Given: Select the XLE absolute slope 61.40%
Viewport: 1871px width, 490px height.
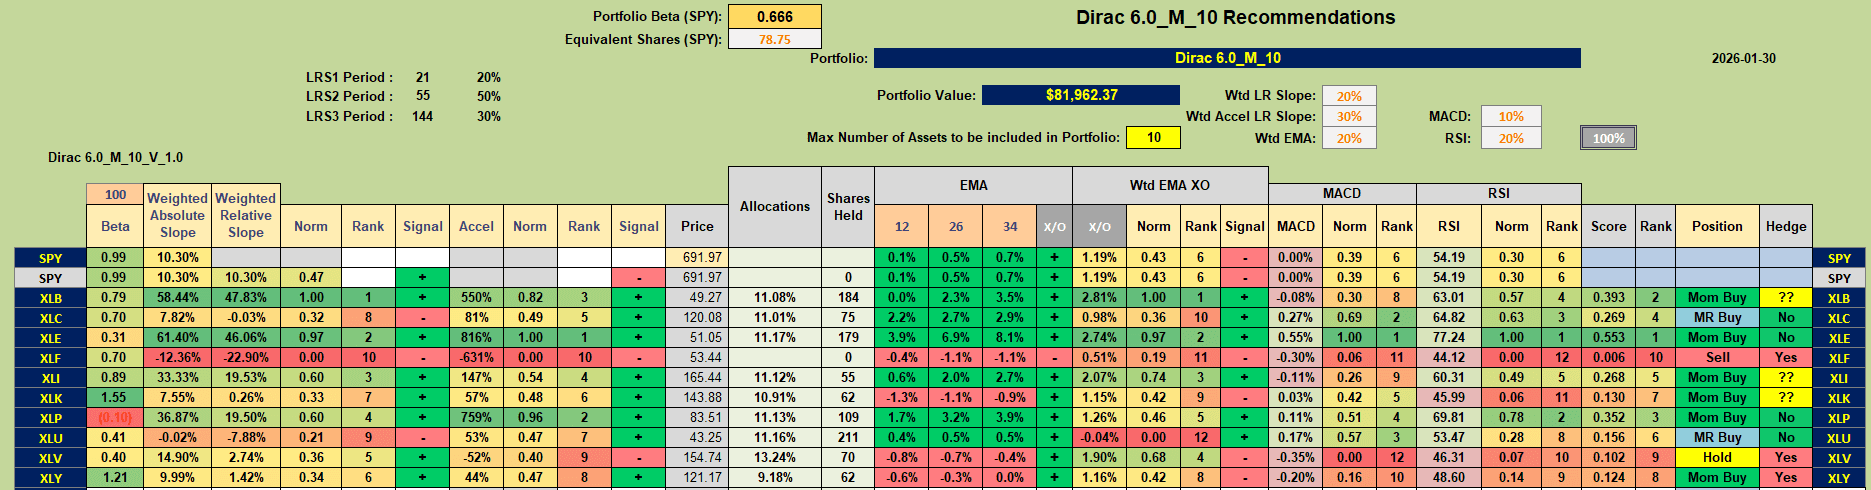Looking at the screenshot, I should [x=178, y=337].
